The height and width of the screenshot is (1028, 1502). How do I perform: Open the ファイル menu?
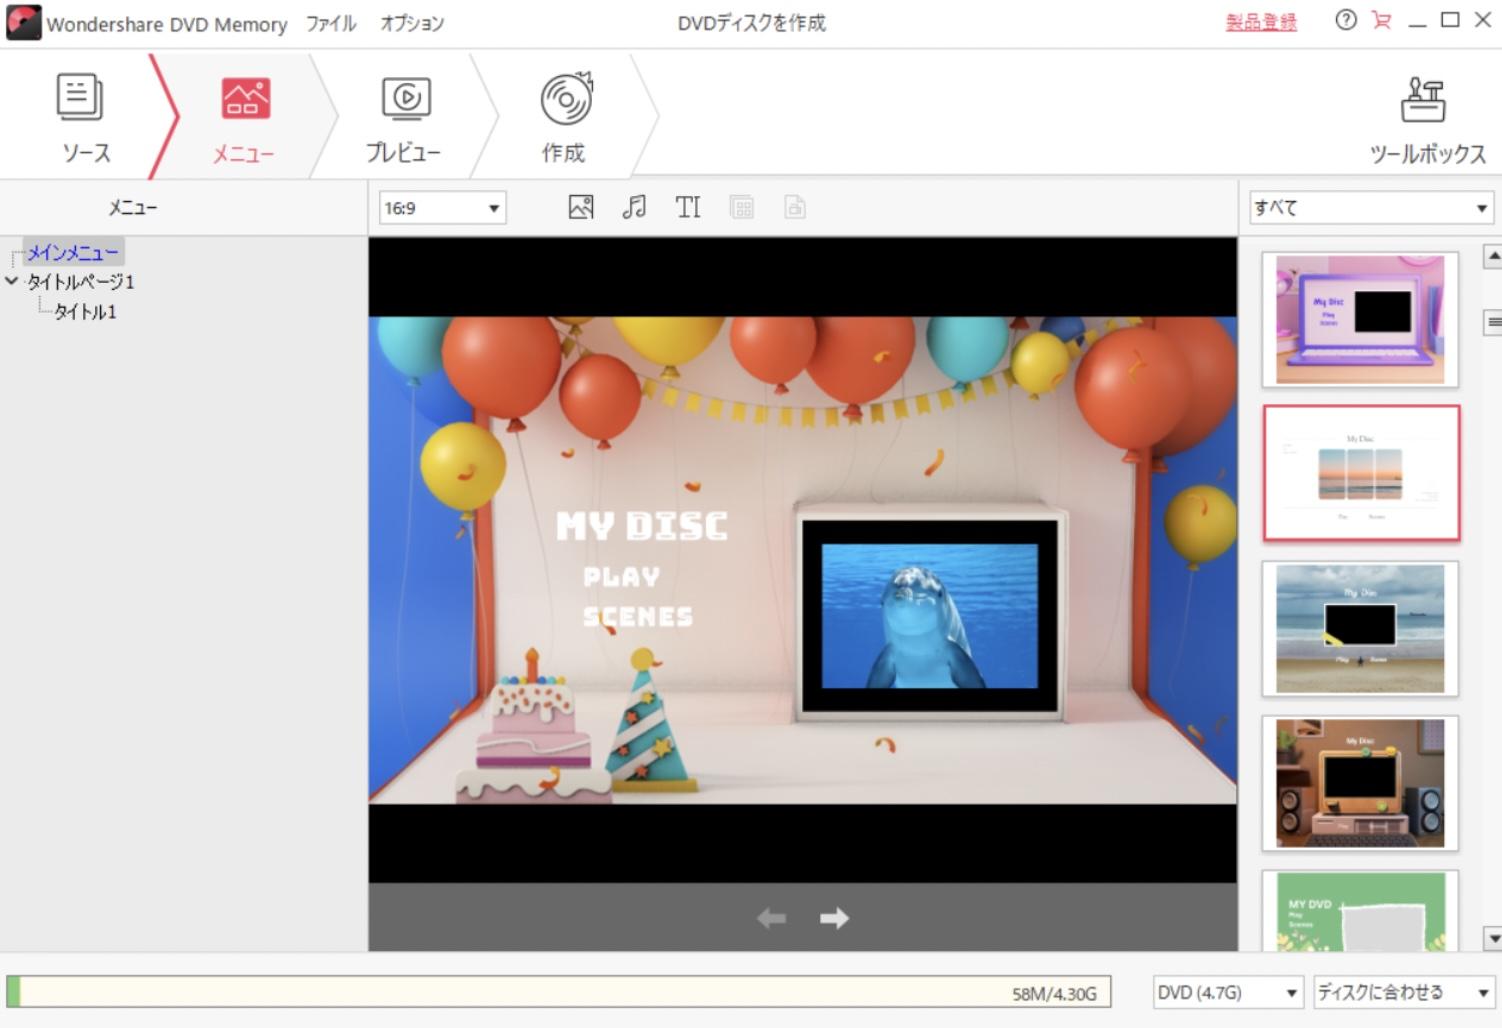coord(331,23)
